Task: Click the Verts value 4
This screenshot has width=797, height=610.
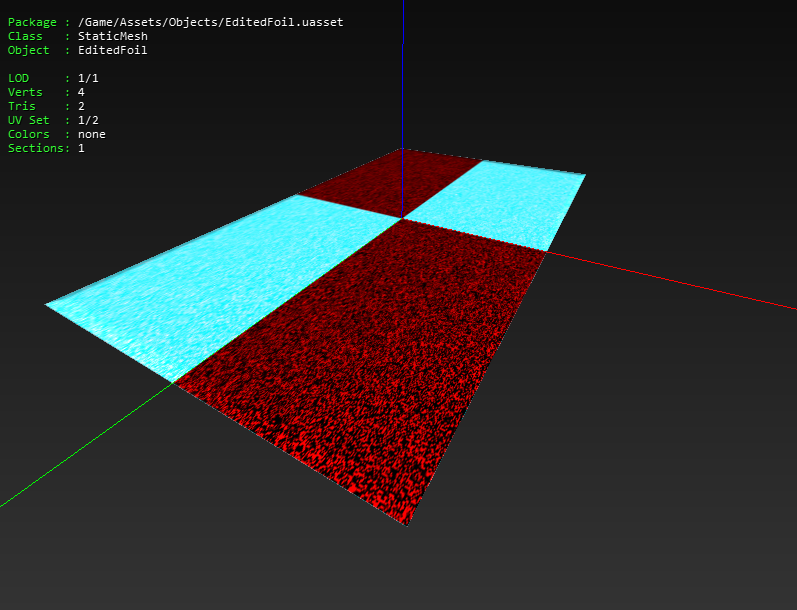Action: pyautogui.click(x=81, y=92)
